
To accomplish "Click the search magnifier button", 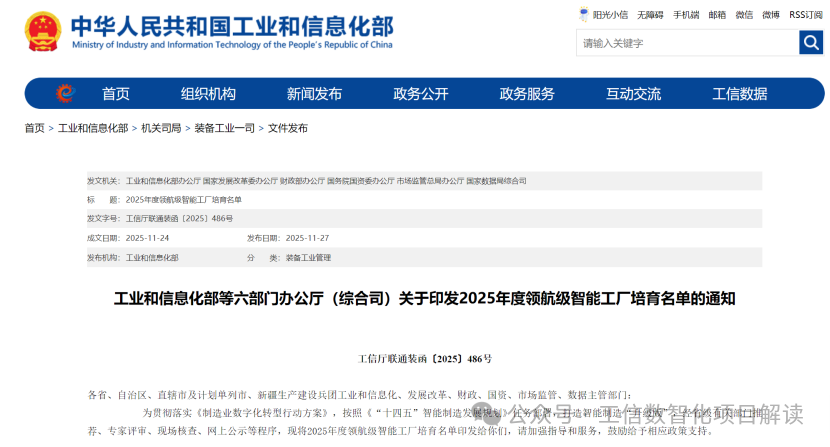I will tap(810, 43).
